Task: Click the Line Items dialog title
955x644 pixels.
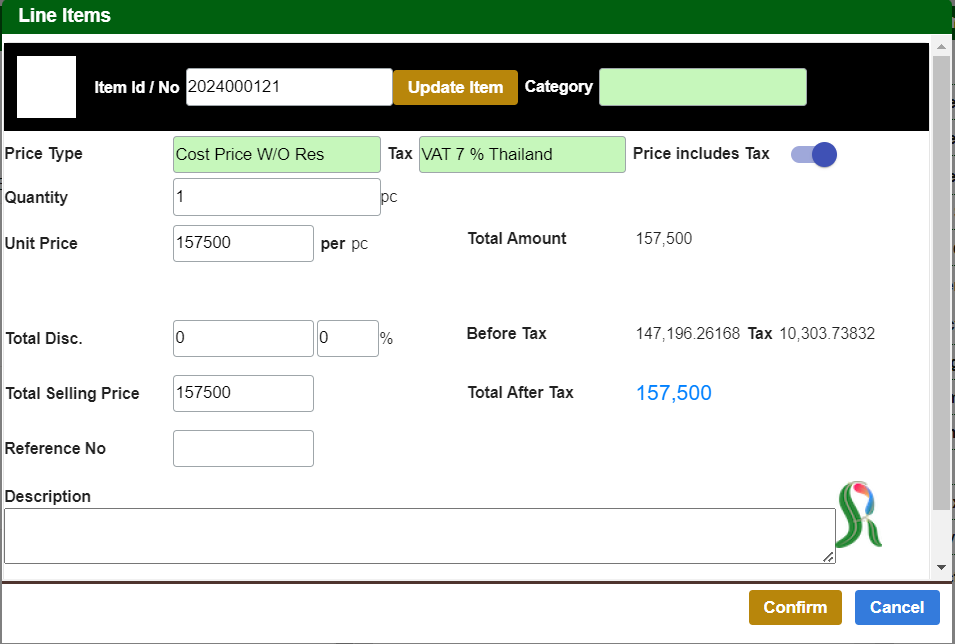Action: pos(65,15)
